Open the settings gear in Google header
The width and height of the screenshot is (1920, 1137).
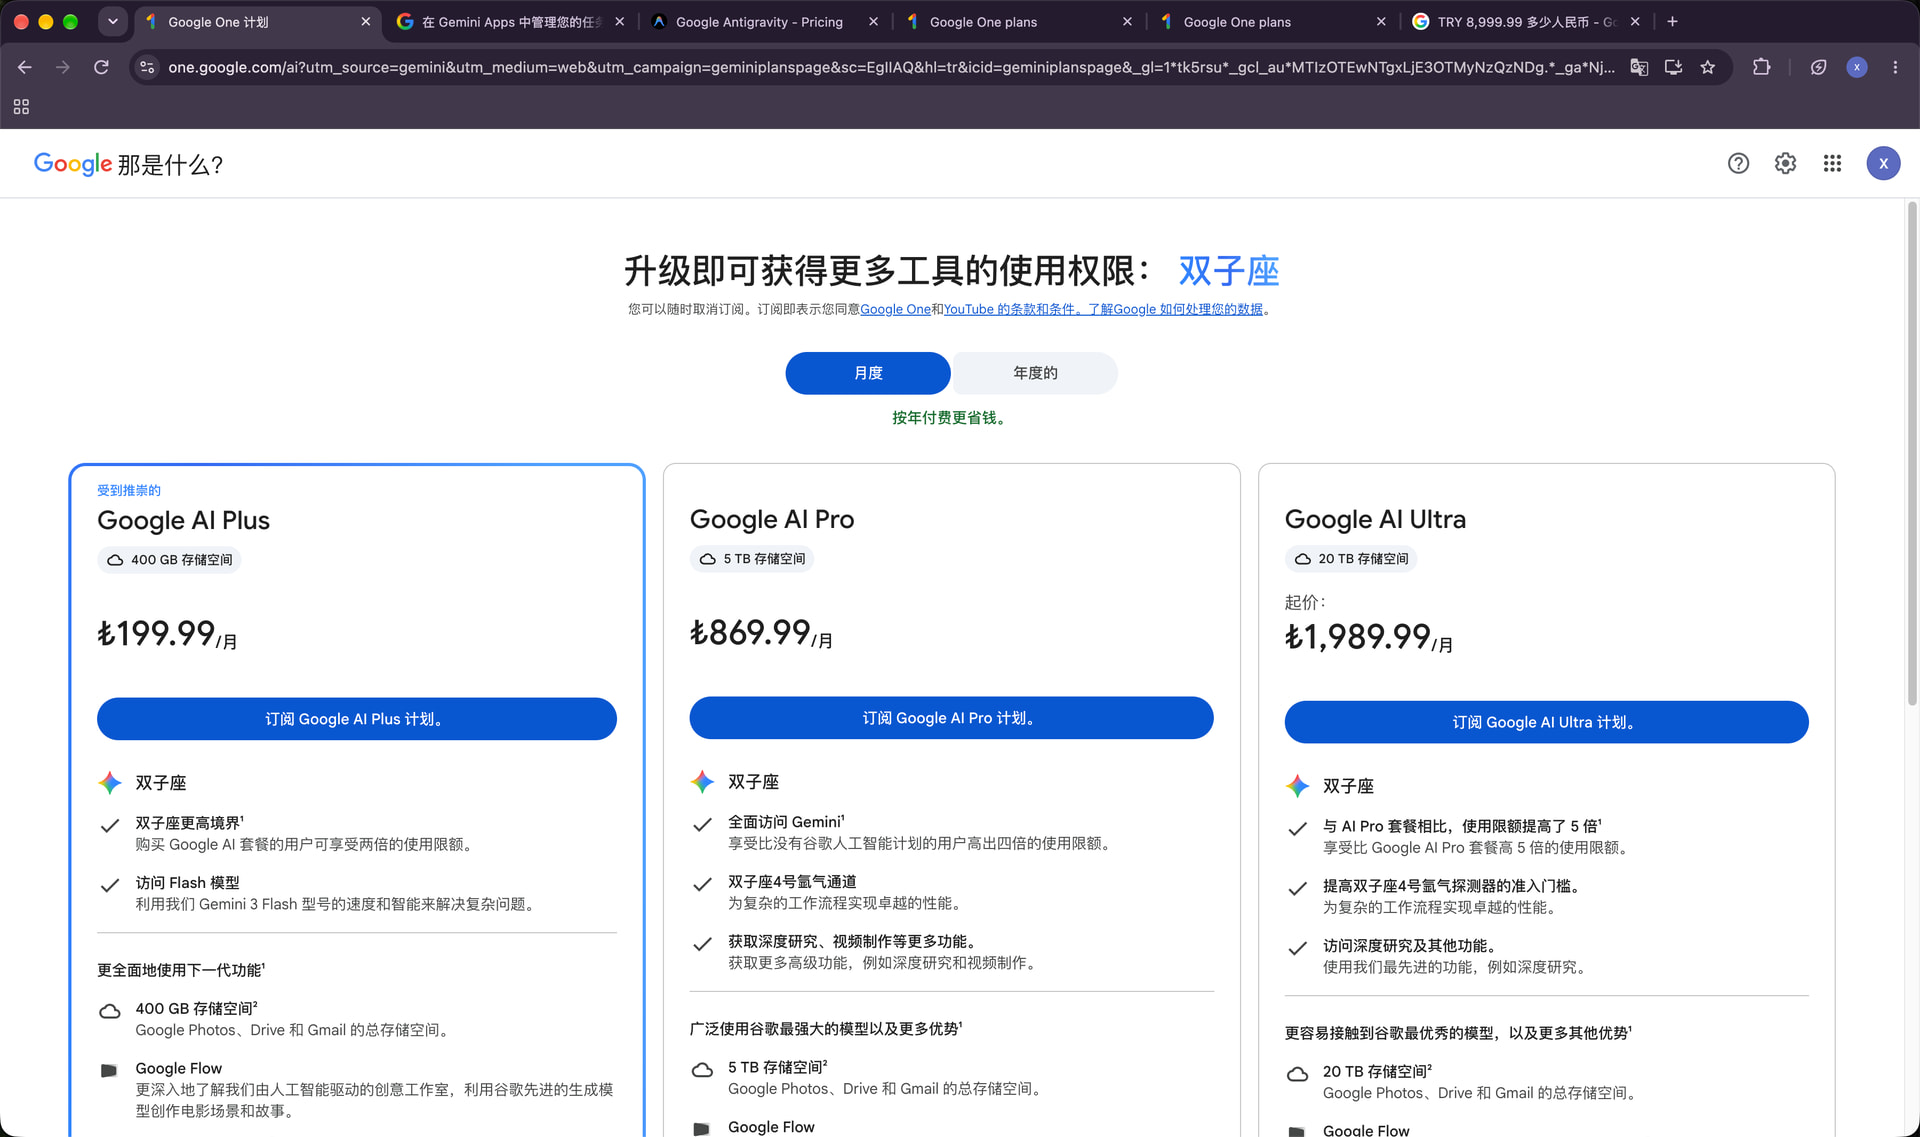1785,163
